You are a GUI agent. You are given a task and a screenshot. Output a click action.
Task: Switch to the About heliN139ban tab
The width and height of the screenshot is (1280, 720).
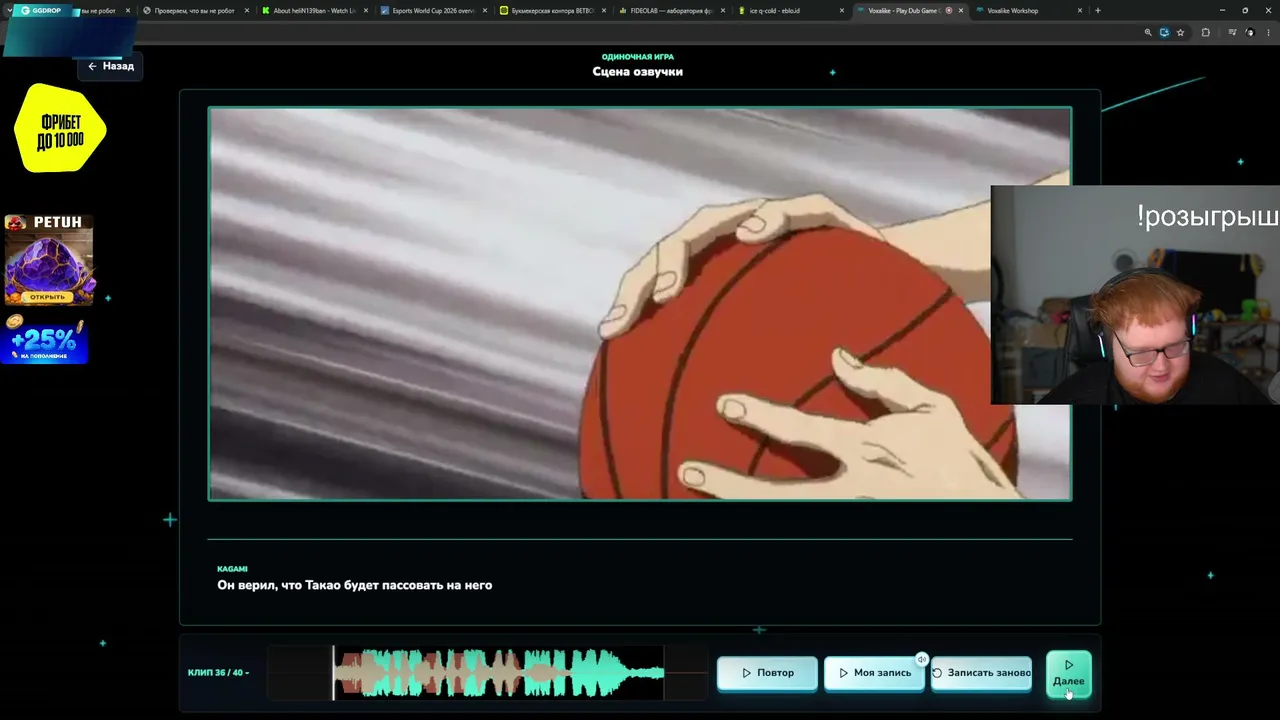[x=314, y=11]
